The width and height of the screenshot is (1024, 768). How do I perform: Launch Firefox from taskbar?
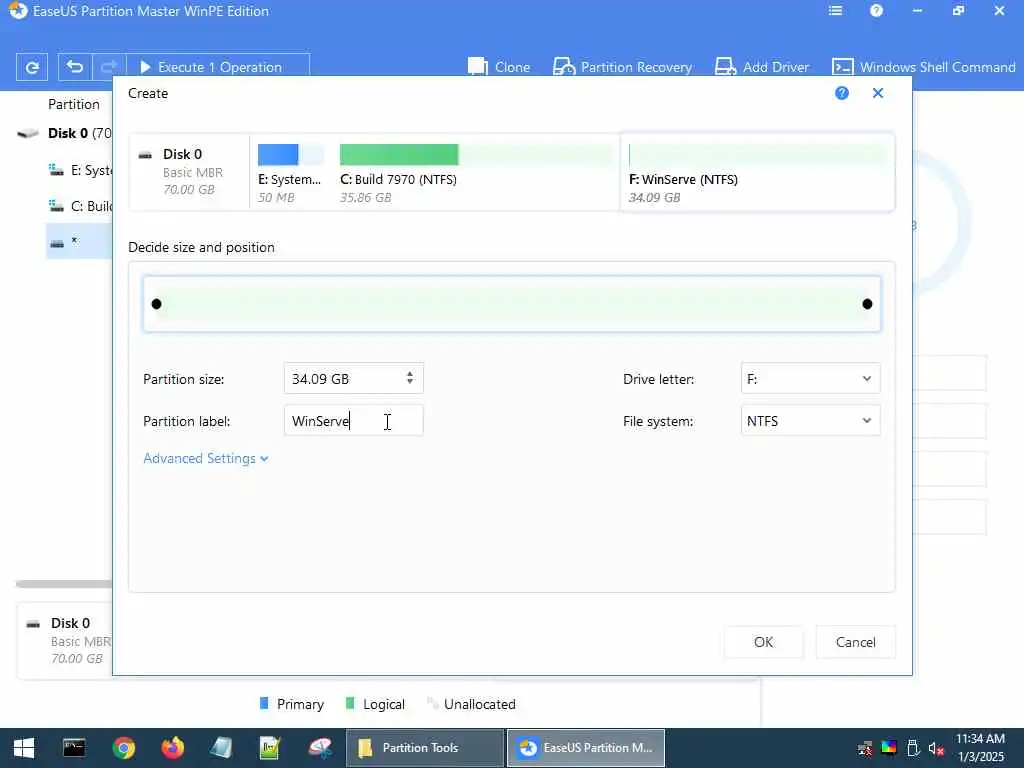[x=172, y=748]
